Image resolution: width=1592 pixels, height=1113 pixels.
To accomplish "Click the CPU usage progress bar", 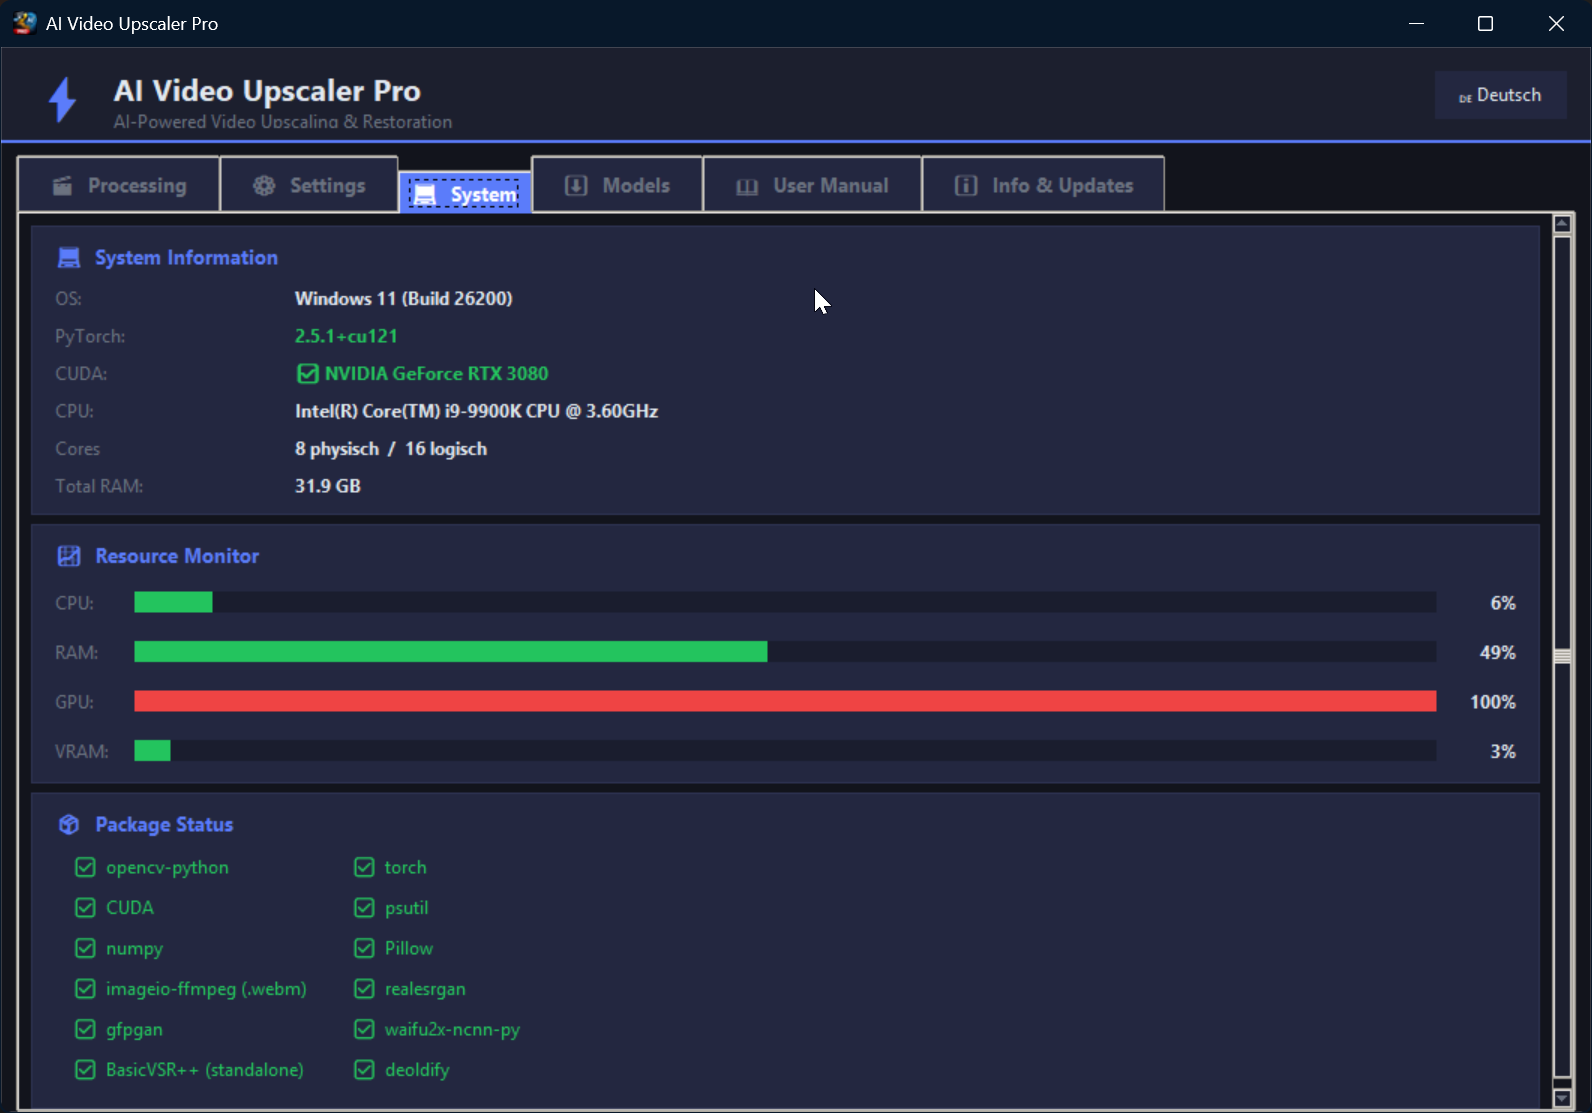I will pos(785,602).
